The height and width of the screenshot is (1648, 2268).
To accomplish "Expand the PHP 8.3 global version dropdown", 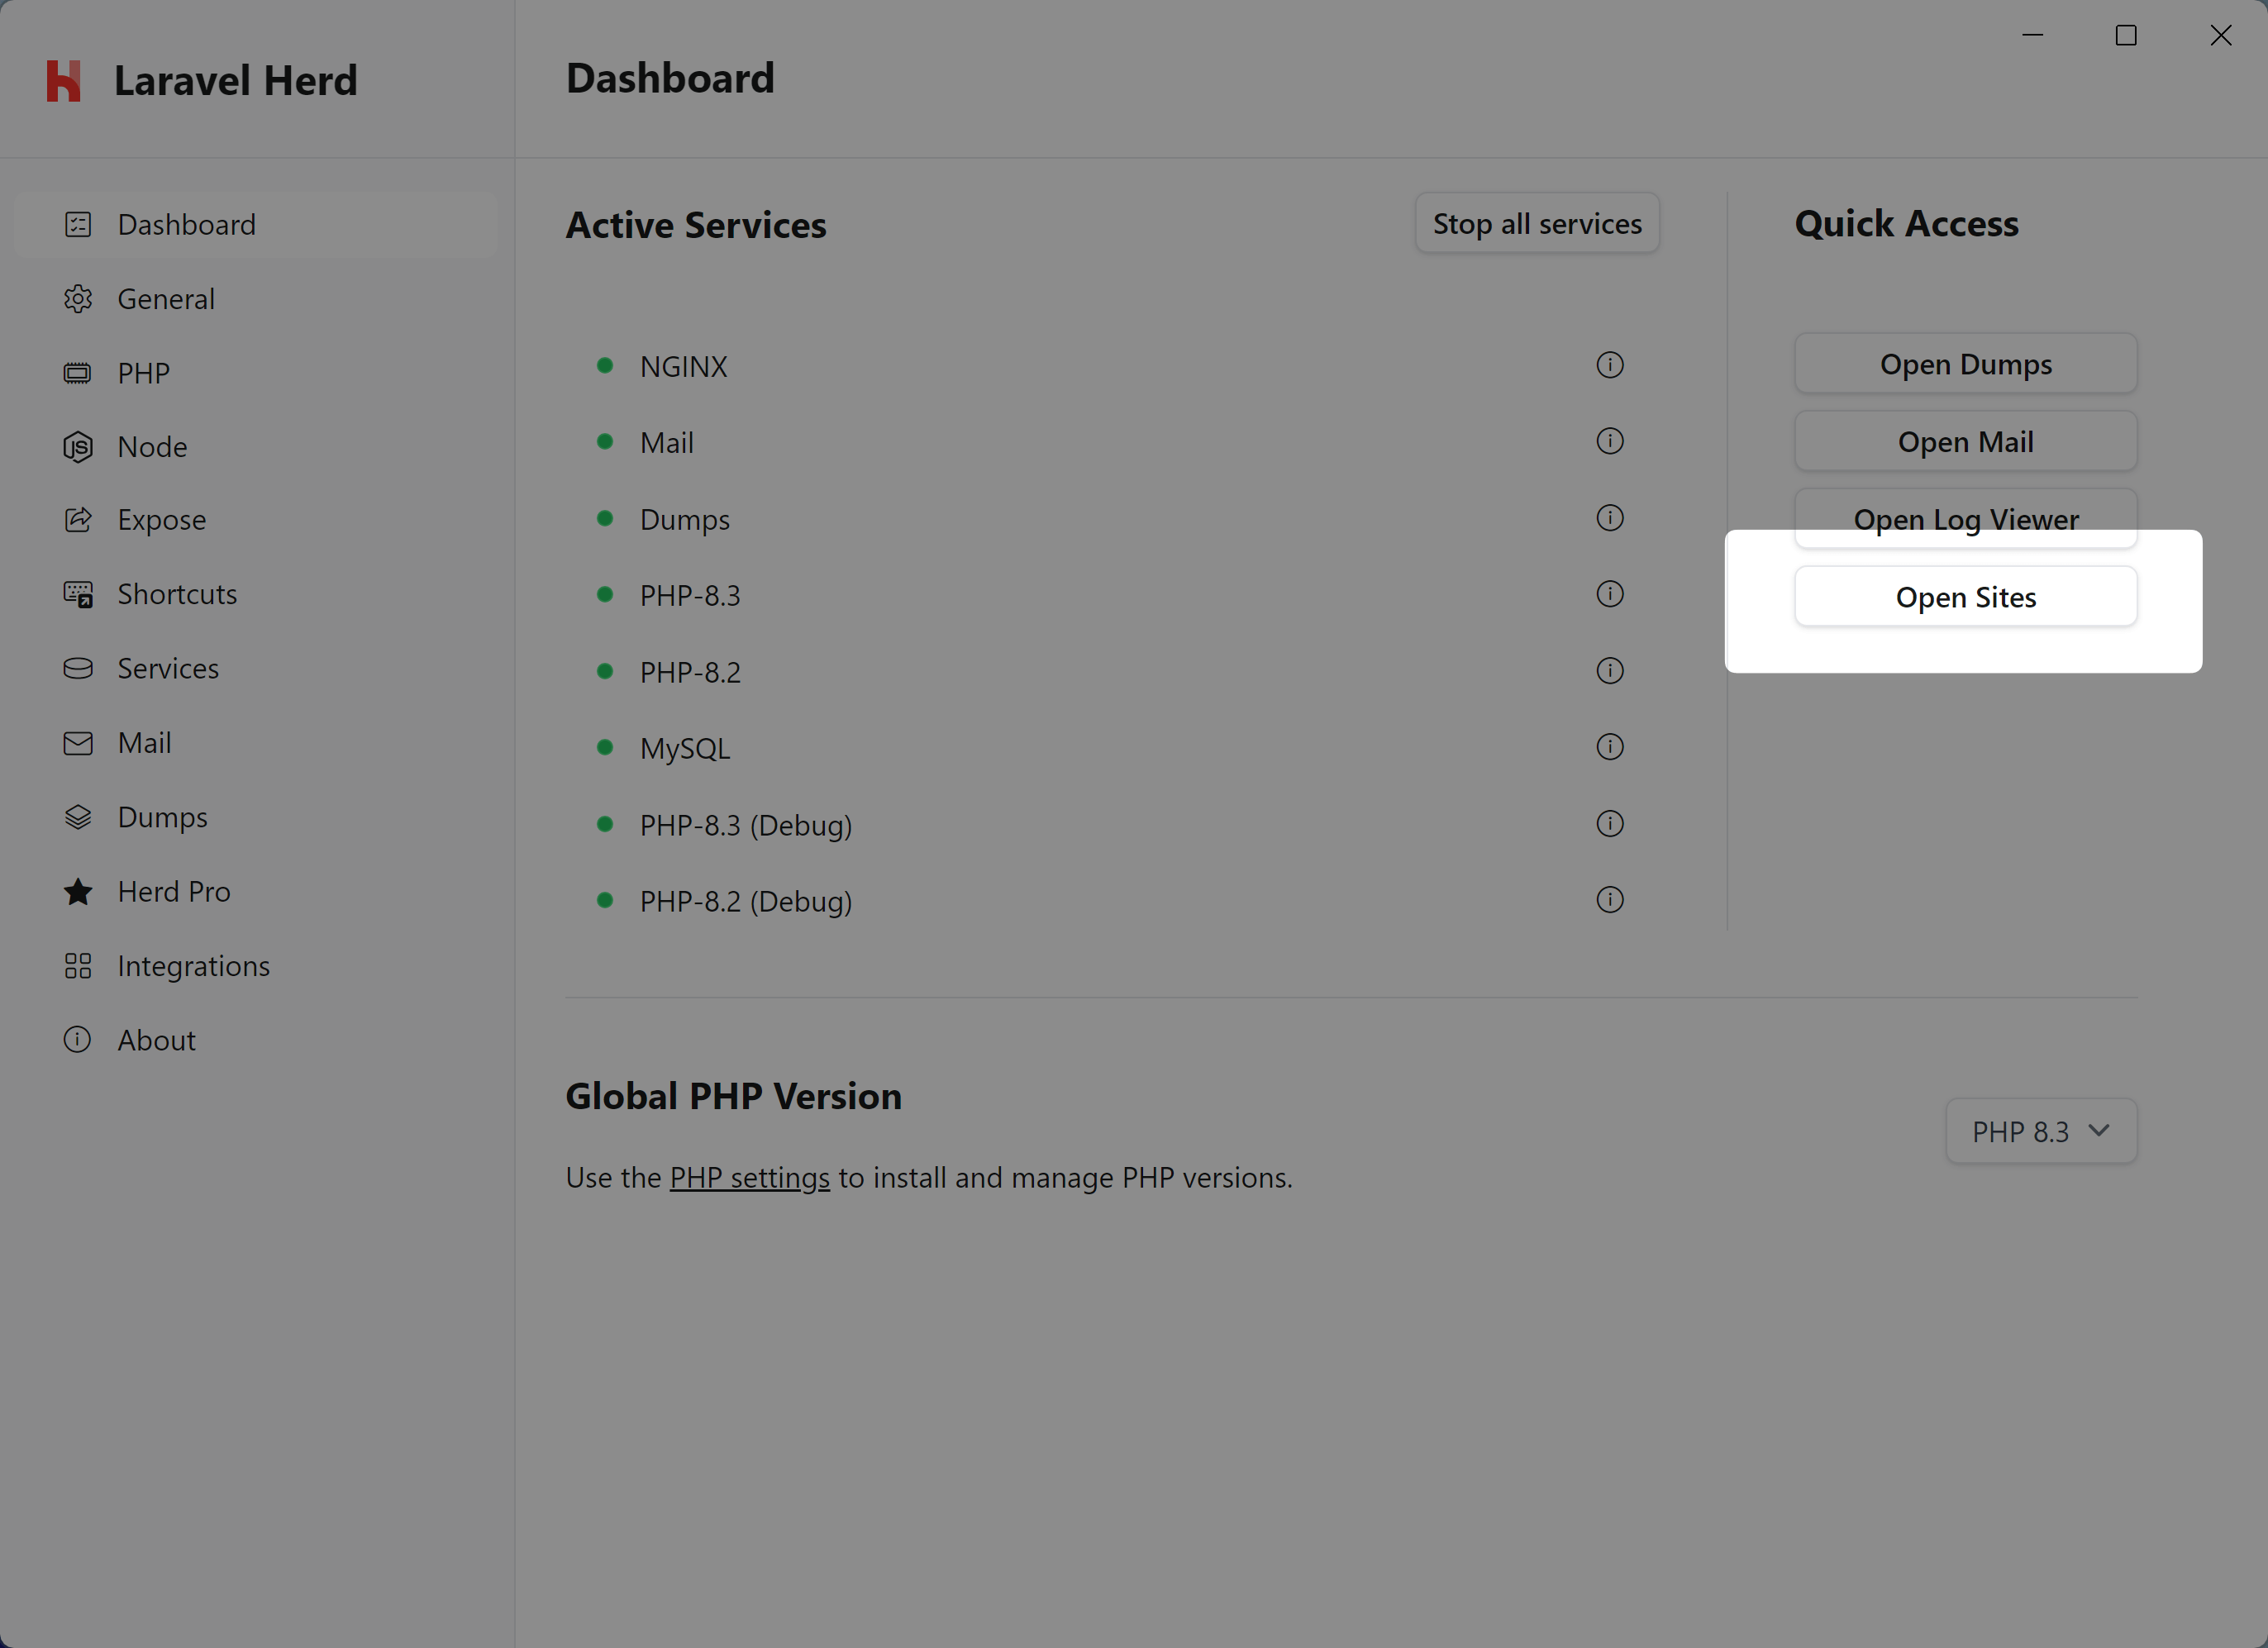I will pos(2040,1131).
